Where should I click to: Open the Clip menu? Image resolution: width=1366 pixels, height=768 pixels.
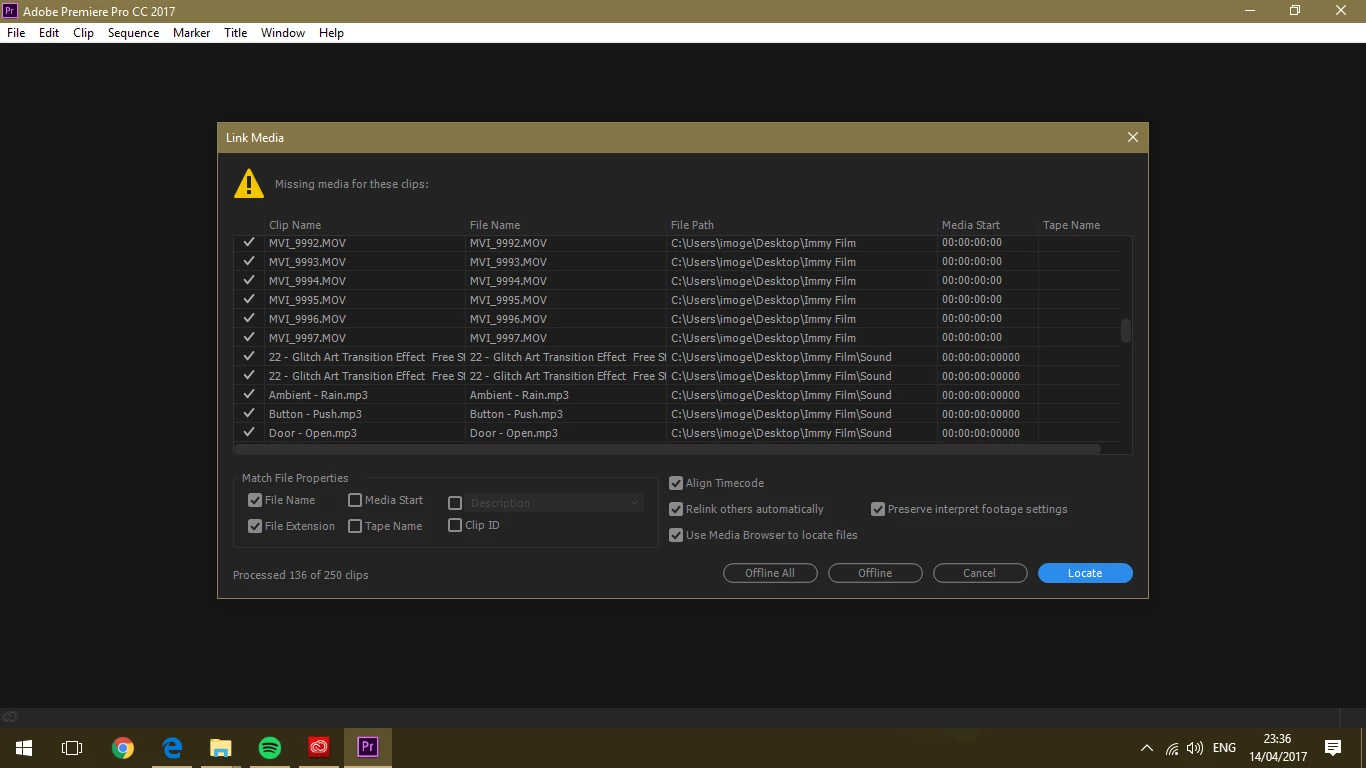84,33
